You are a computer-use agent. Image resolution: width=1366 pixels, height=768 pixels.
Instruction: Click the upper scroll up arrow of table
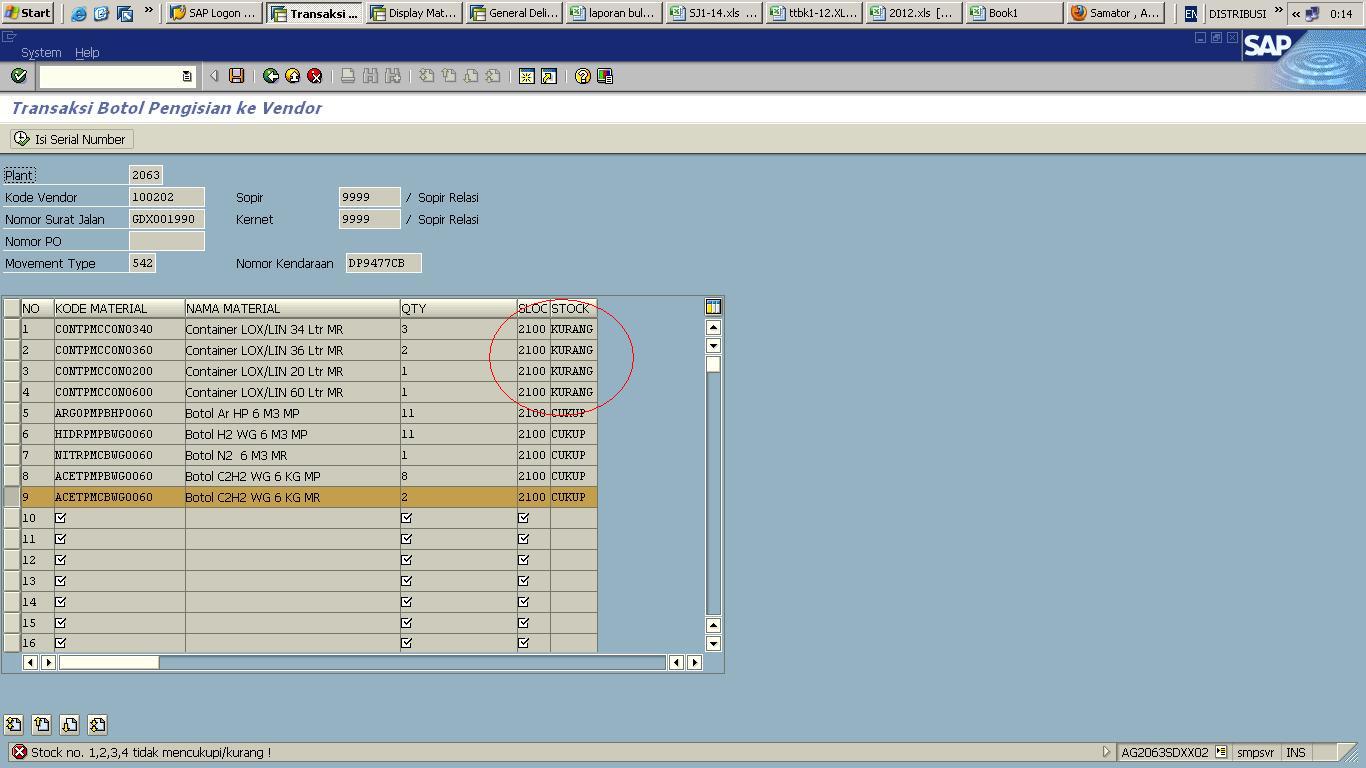[713, 327]
